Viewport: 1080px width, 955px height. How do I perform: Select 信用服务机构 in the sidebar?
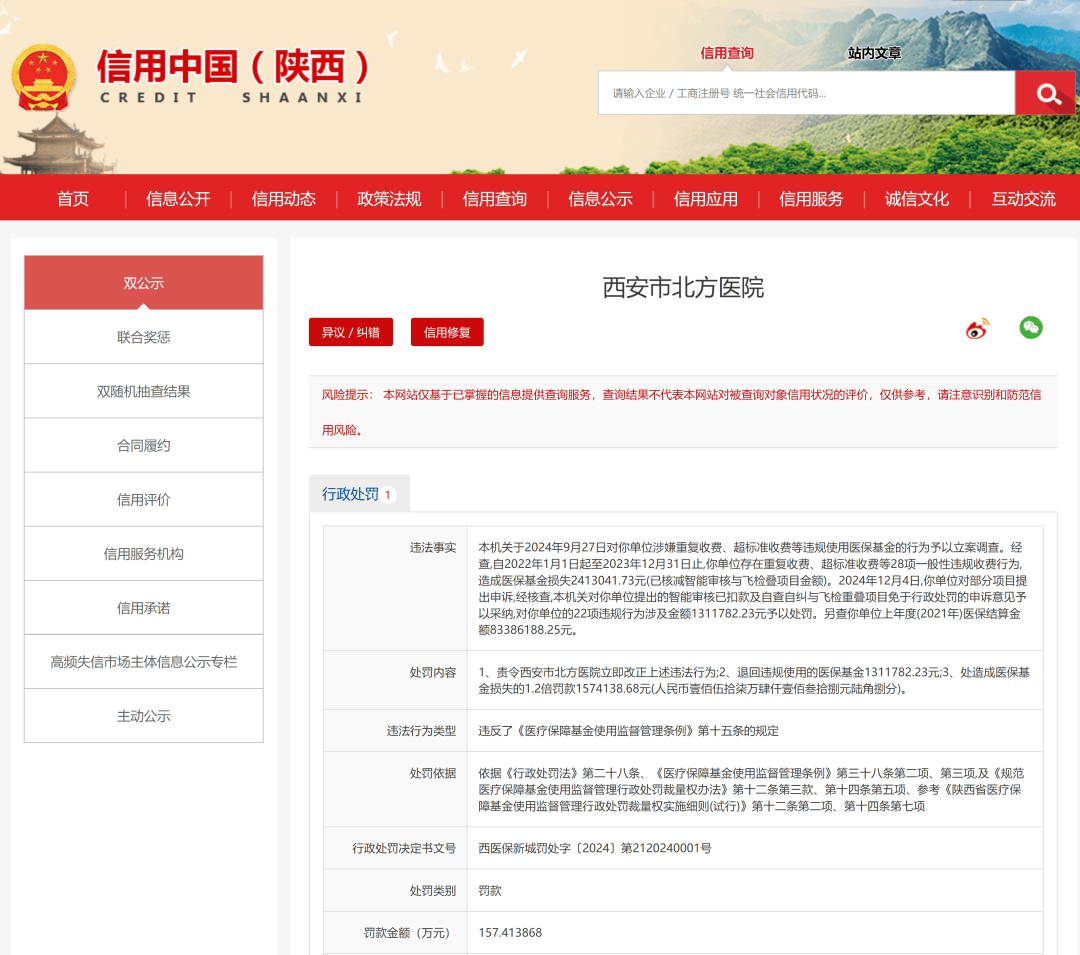coord(143,554)
